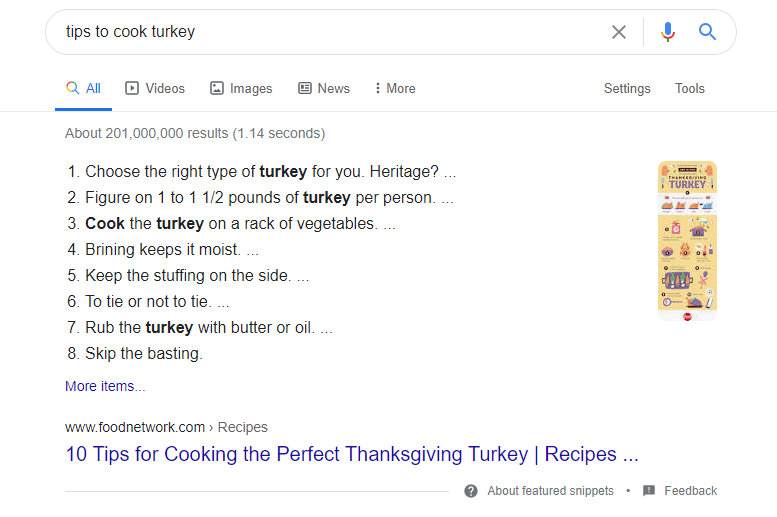Expand the list with More items link
This screenshot has width=777, height=517.
[105, 386]
